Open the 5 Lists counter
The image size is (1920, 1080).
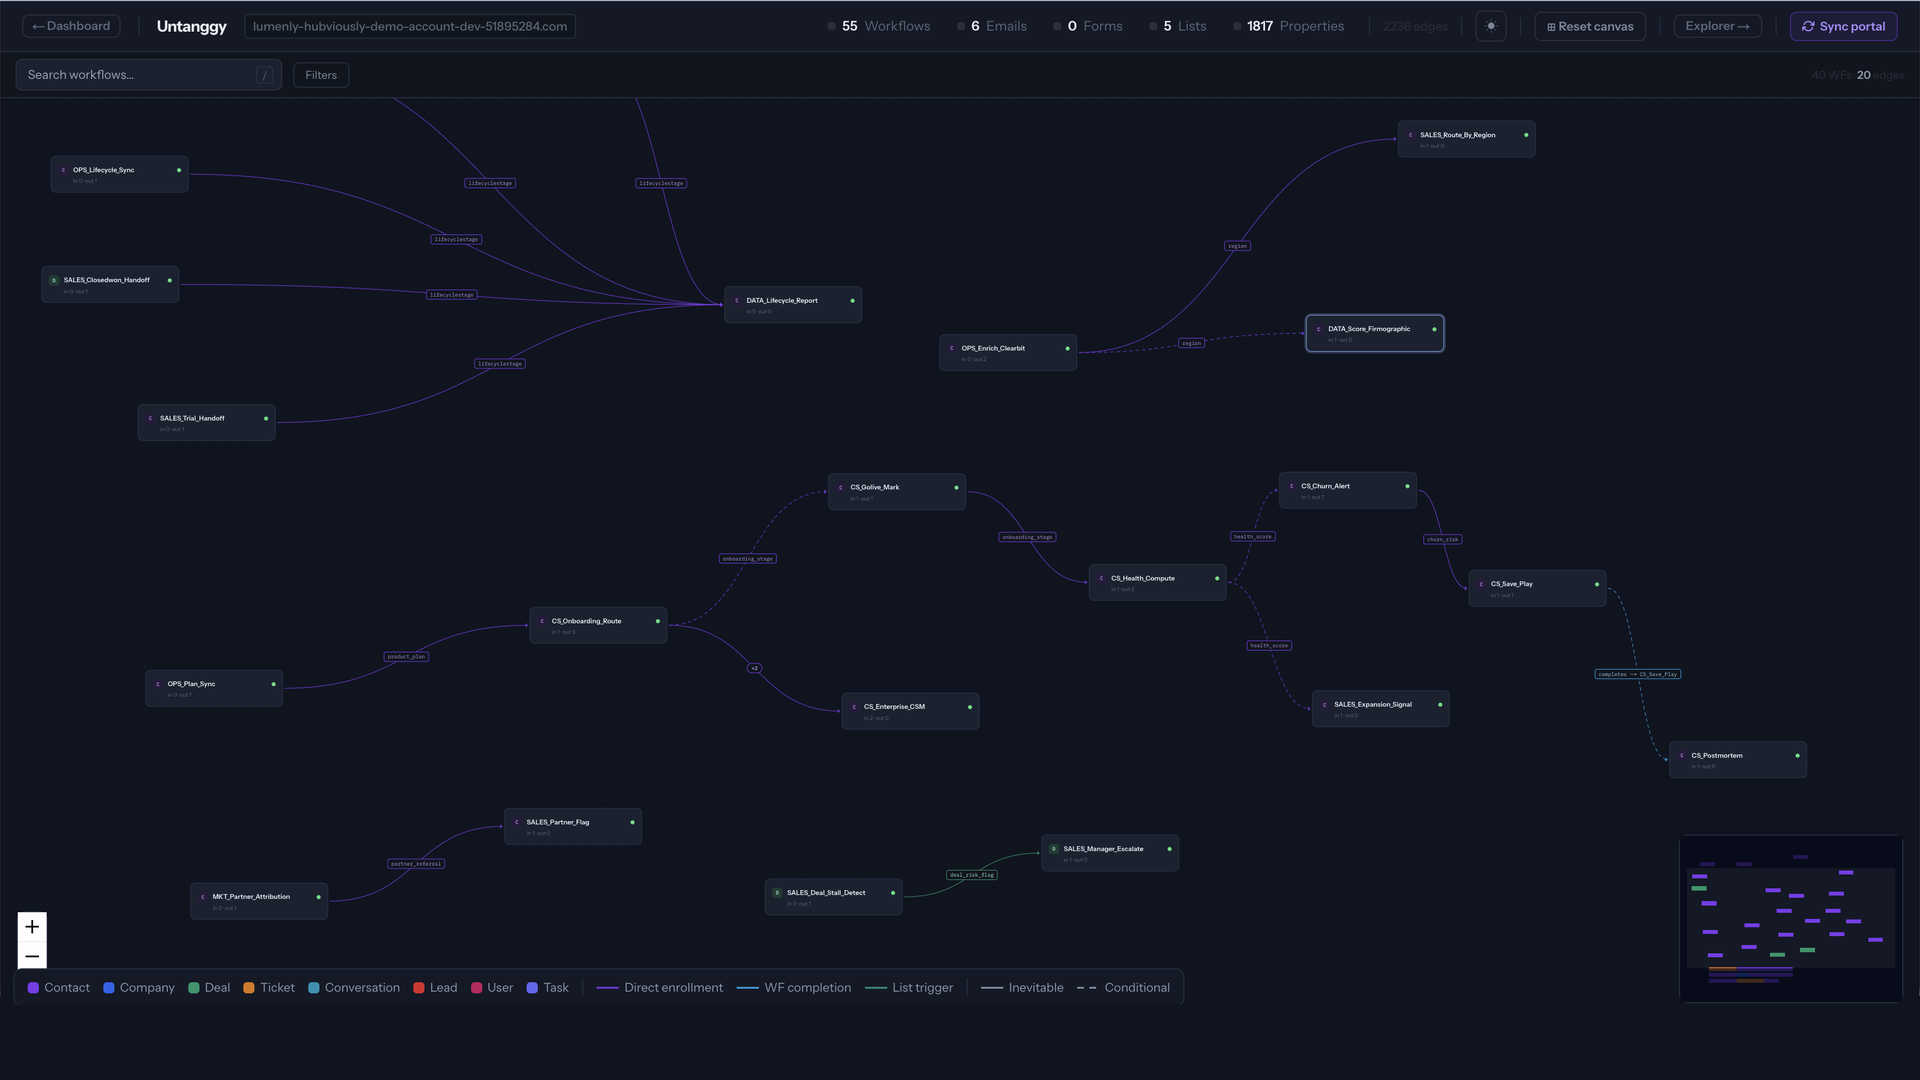click(1178, 26)
